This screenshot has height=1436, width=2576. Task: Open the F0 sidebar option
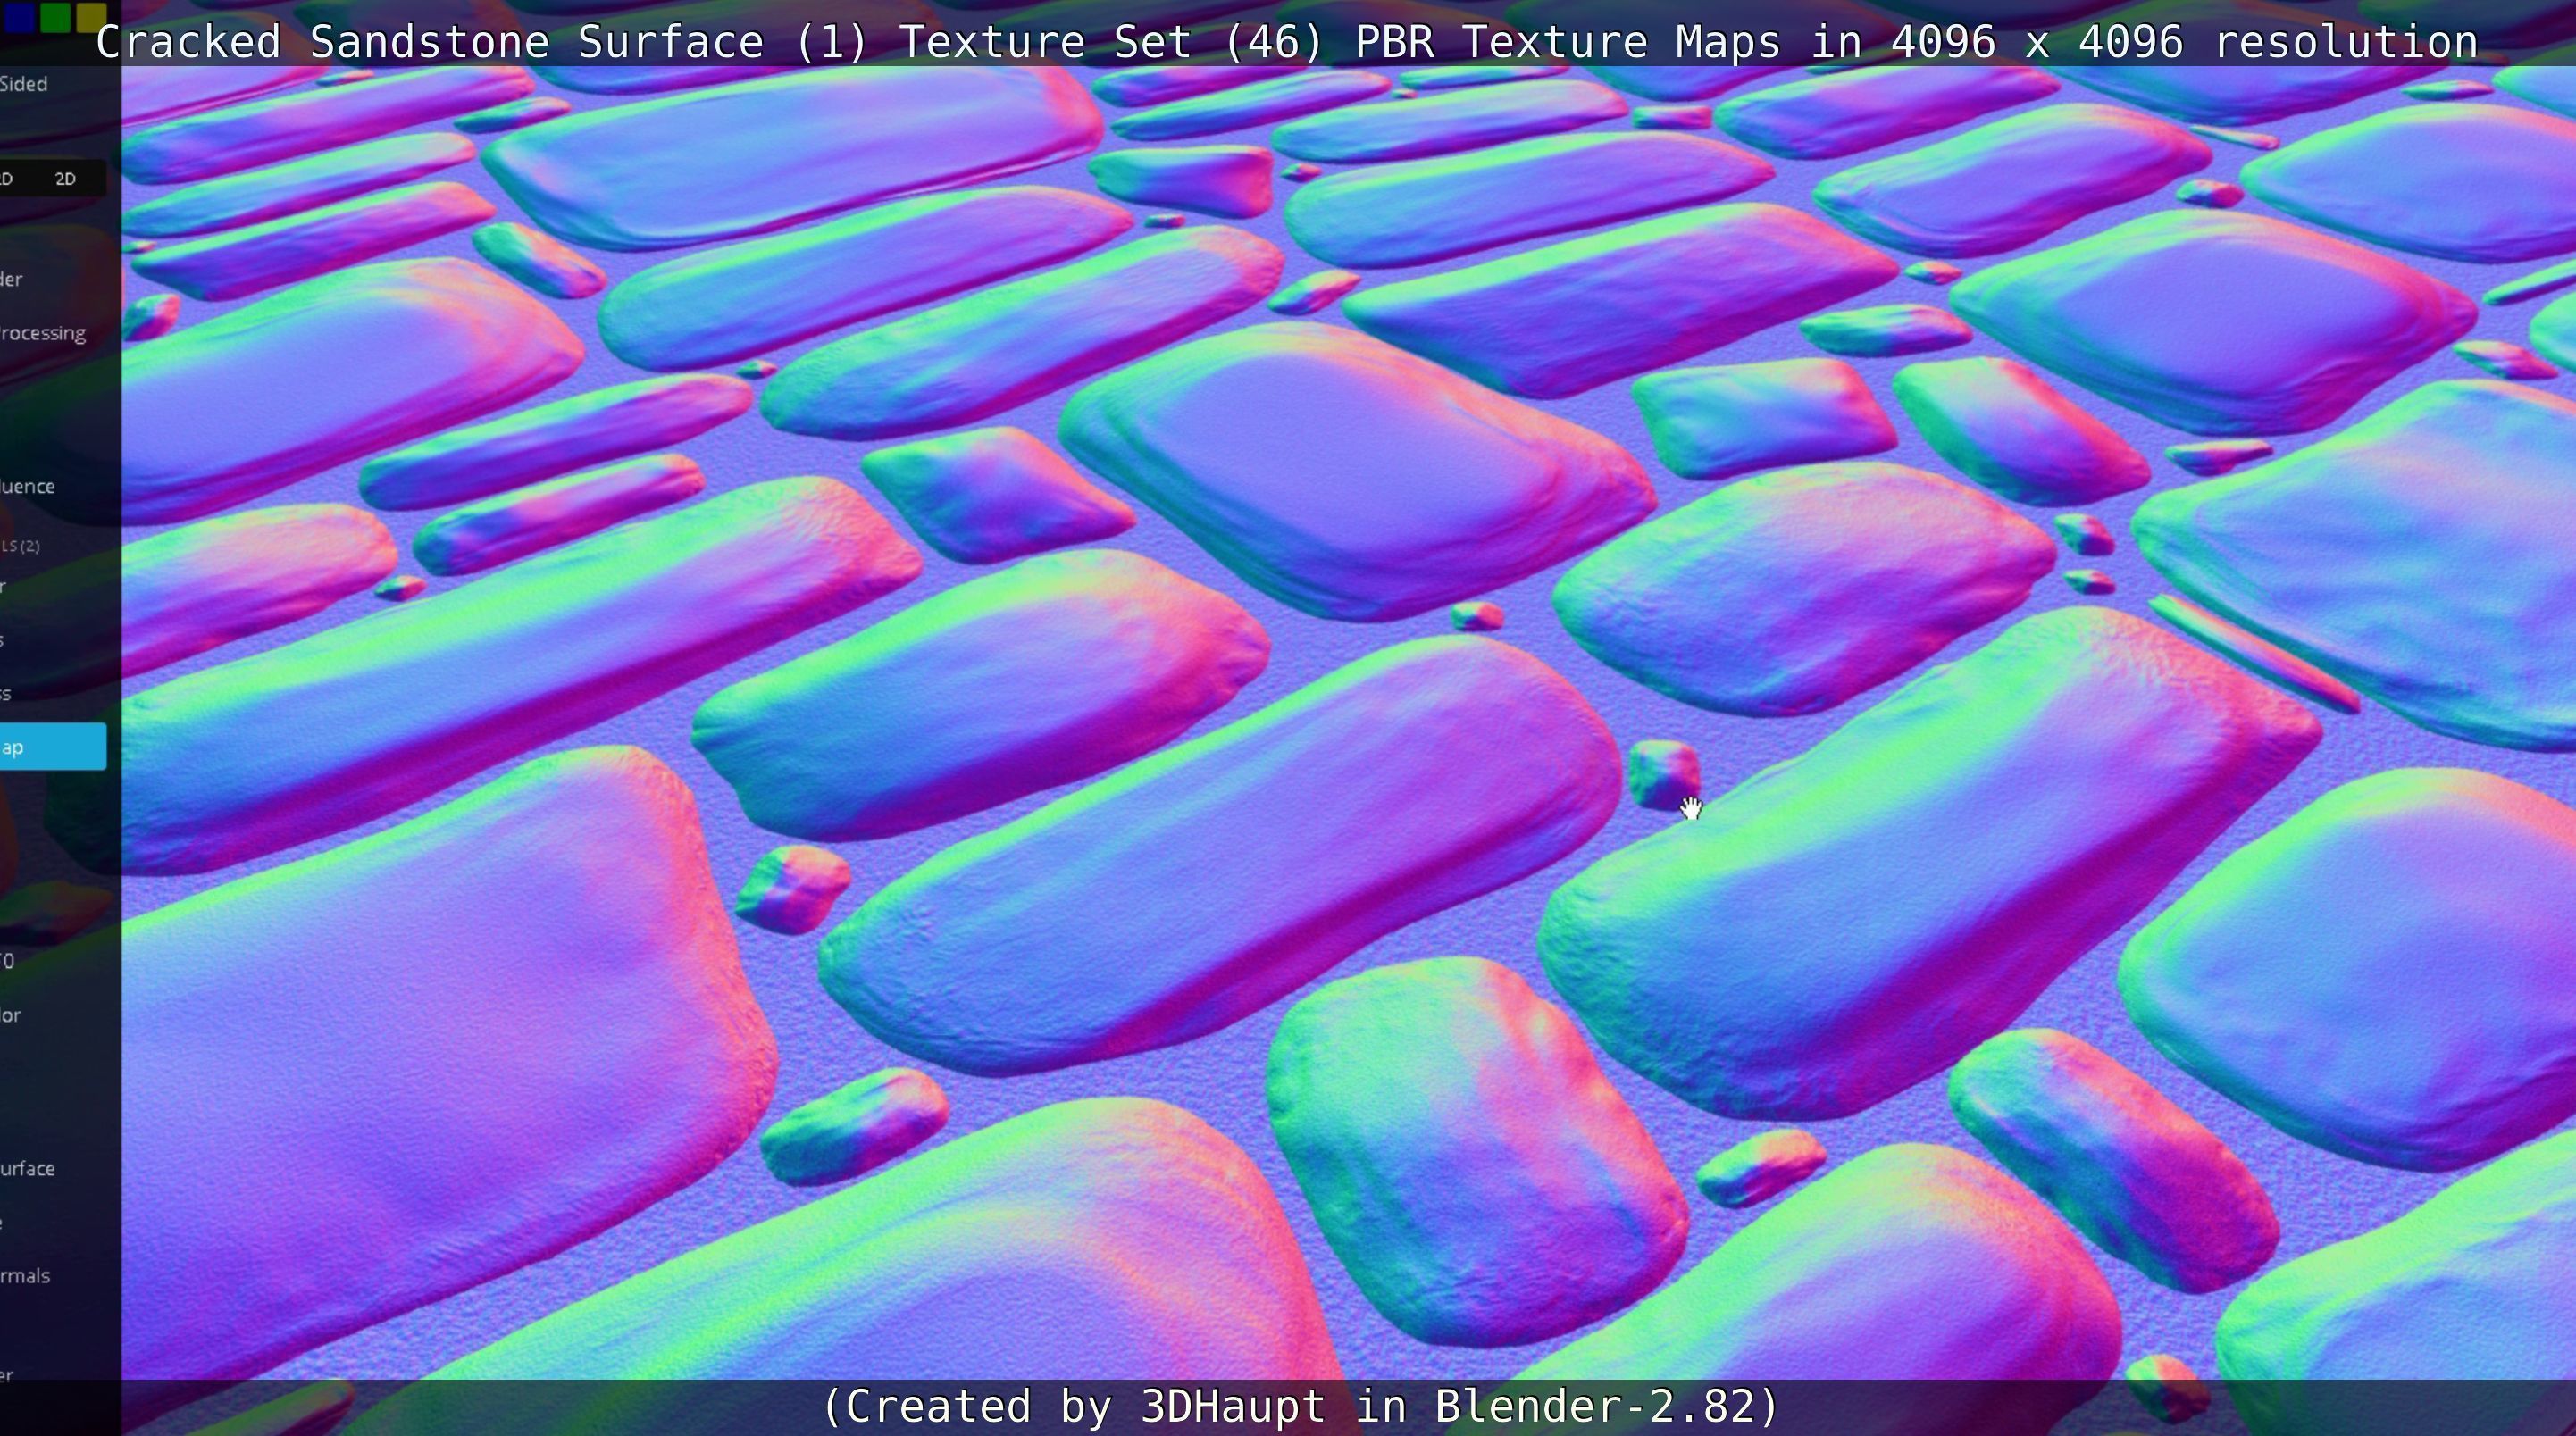coord(8,961)
